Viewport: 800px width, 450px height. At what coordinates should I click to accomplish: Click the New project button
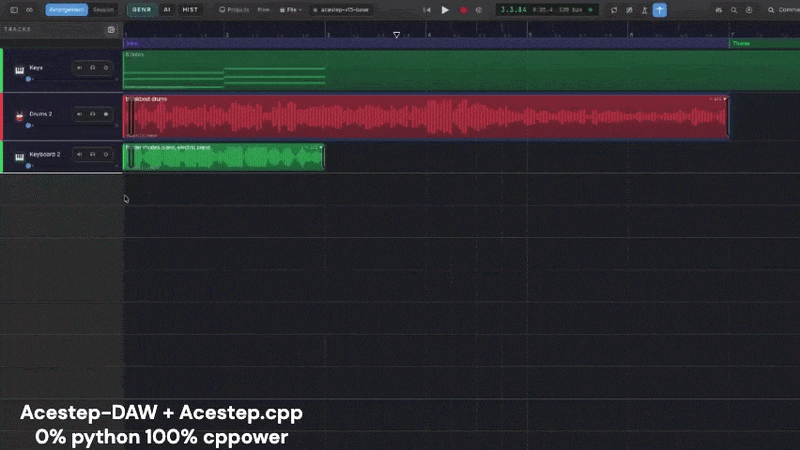point(263,10)
